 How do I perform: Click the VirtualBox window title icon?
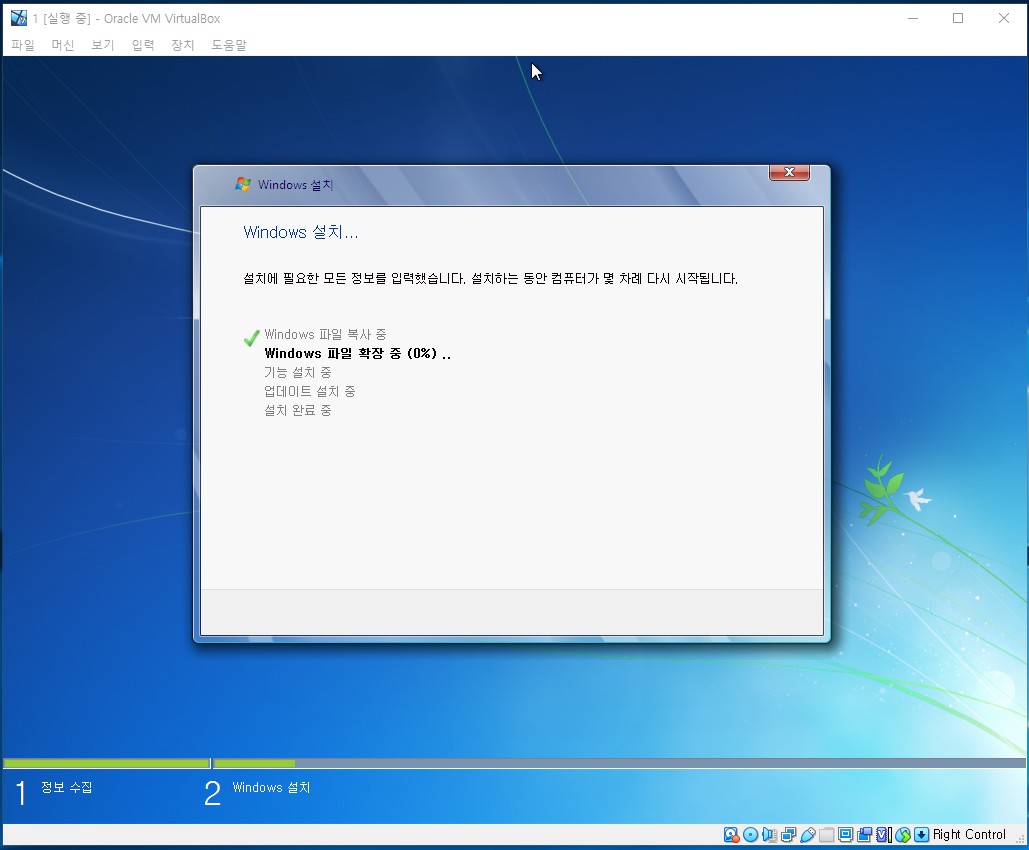point(19,18)
